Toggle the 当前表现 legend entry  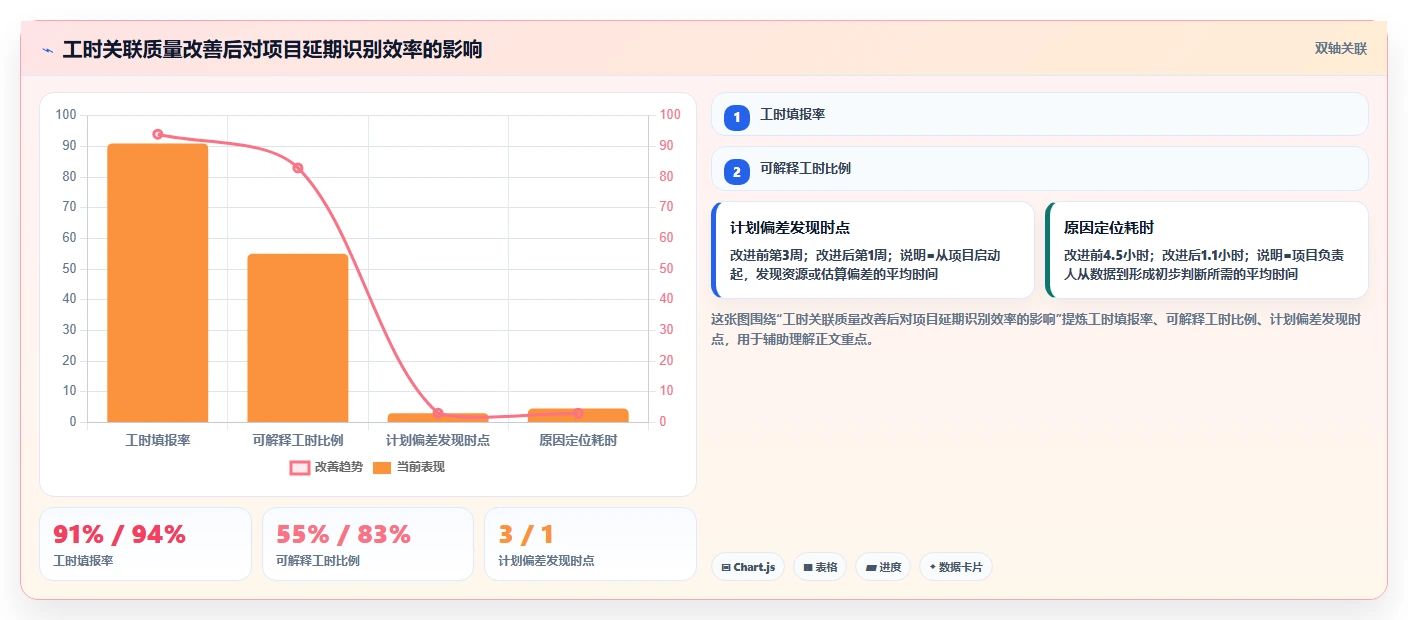coord(408,467)
